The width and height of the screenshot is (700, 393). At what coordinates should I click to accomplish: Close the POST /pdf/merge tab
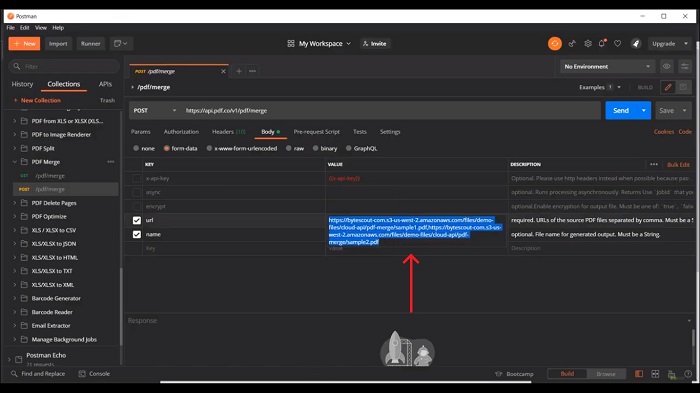click(x=223, y=71)
